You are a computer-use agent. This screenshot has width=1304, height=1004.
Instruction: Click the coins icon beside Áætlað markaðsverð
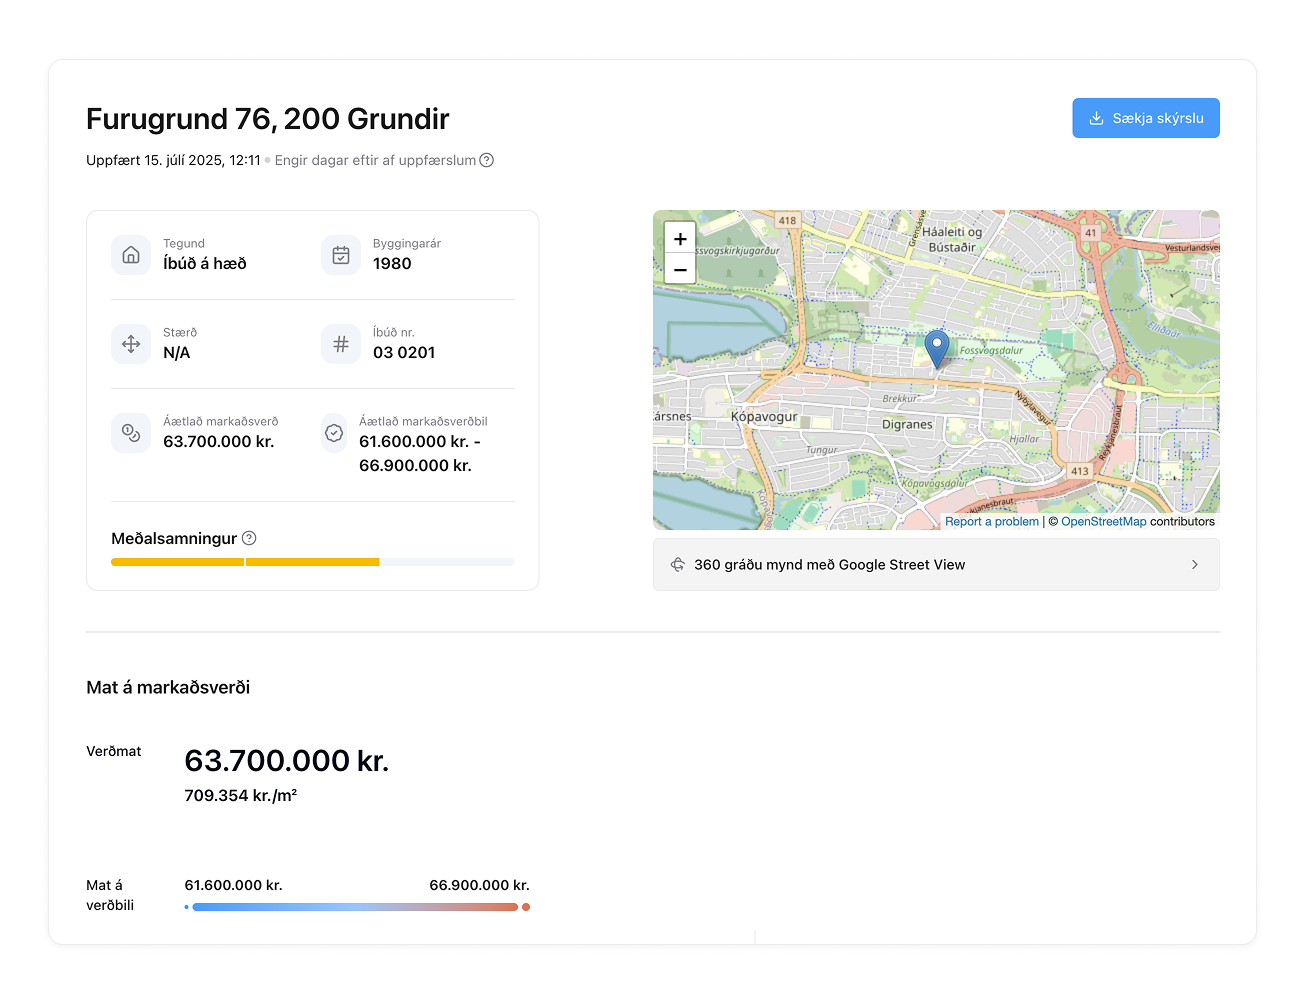point(131,433)
